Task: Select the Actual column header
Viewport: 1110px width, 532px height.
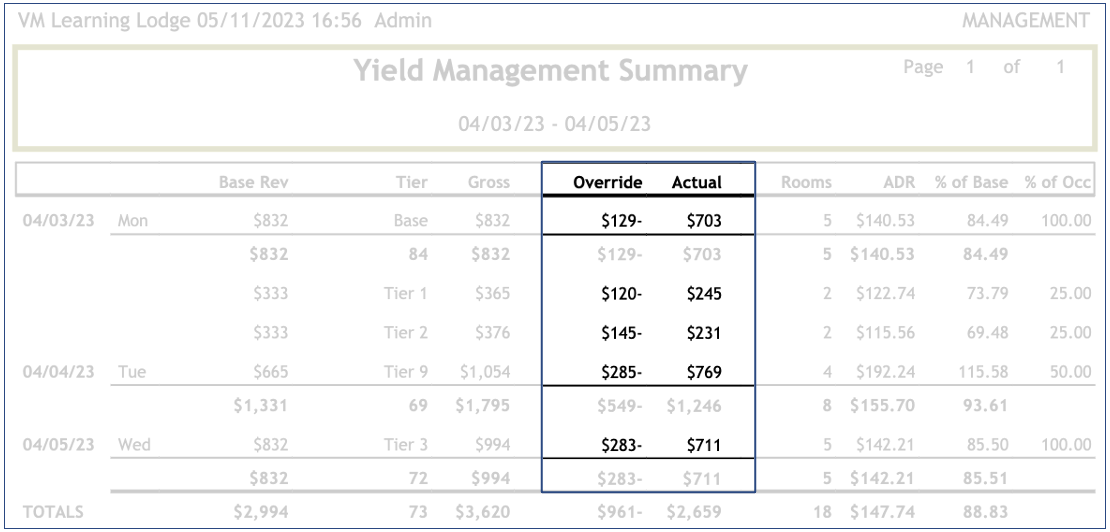Action: [697, 183]
